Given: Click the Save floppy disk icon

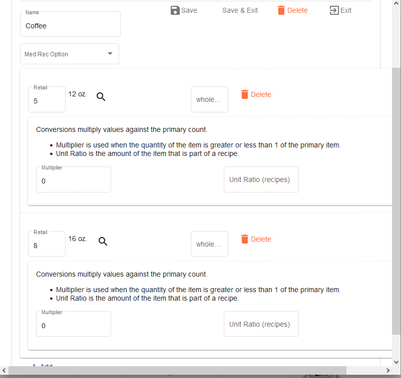Looking at the screenshot, I should tap(175, 10).
